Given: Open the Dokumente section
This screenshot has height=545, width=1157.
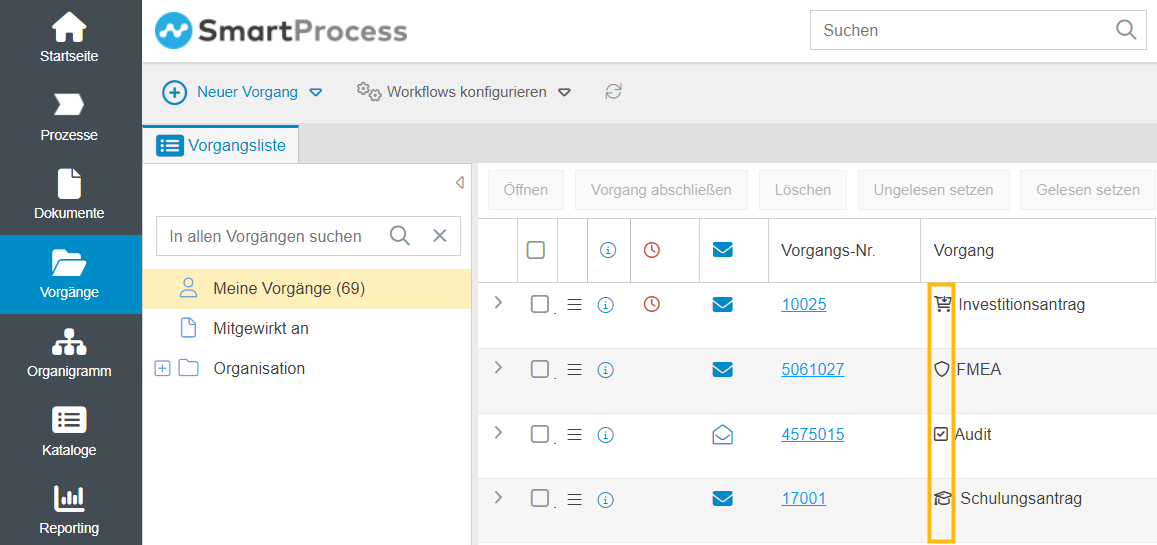Looking at the screenshot, I should coord(69,184).
